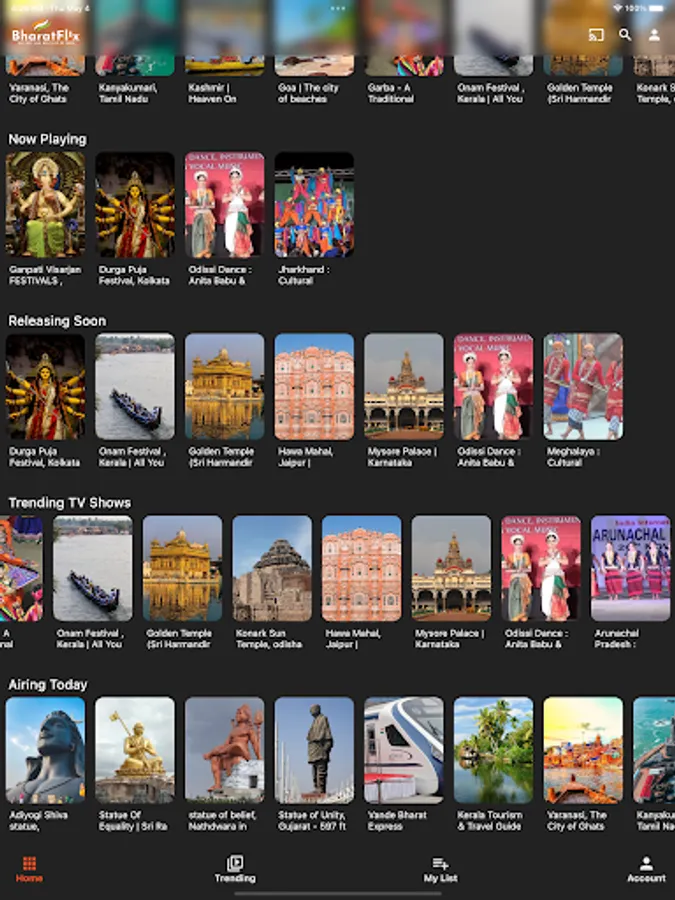This screenshot has width=675, height=900.
Task: Click 'Kanyakumari, Tamil Nadu' top row title
Action: coord(128,93)
